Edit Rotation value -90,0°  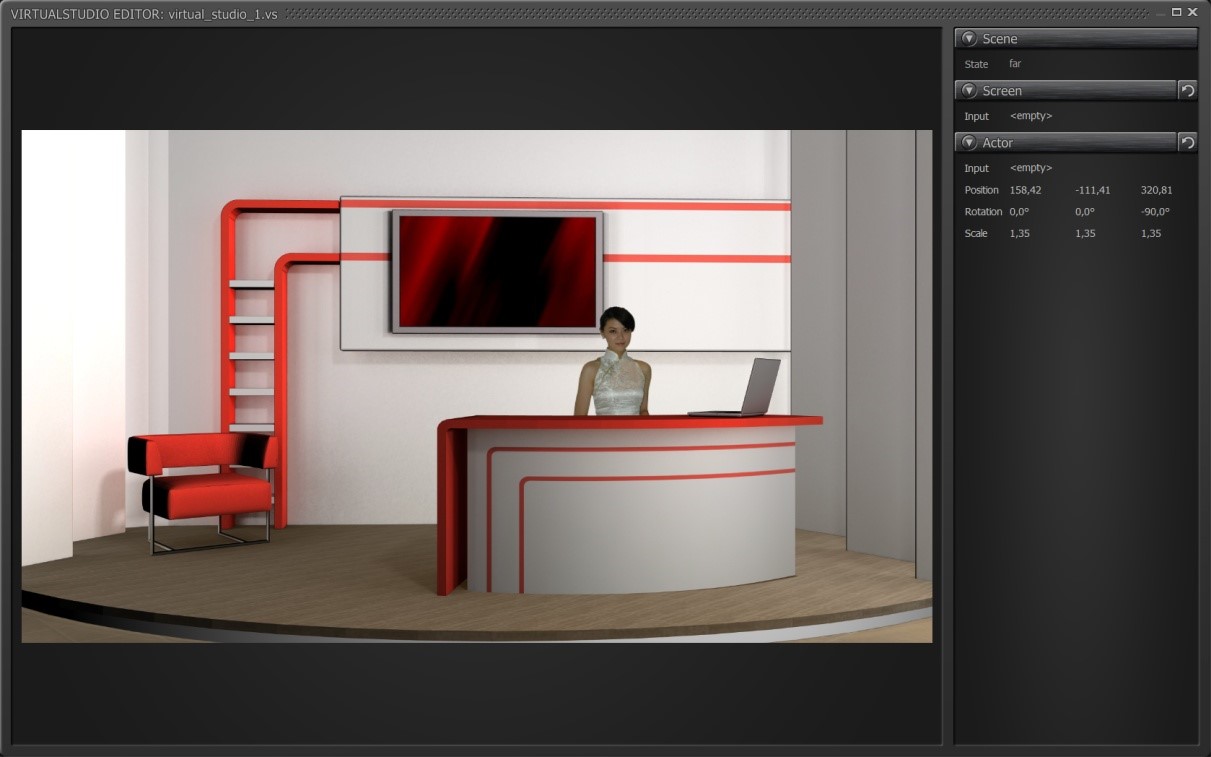1155,212
